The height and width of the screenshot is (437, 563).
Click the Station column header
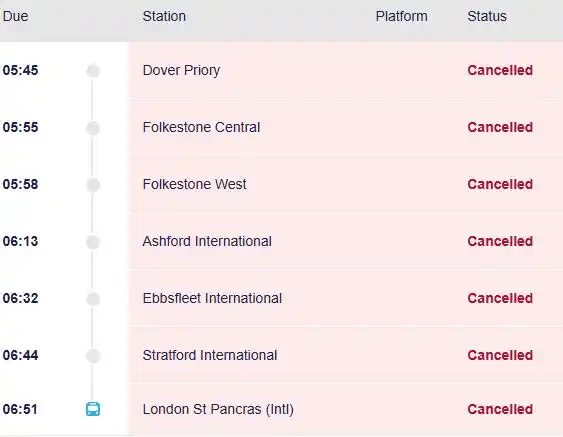(x=164, y=16)
